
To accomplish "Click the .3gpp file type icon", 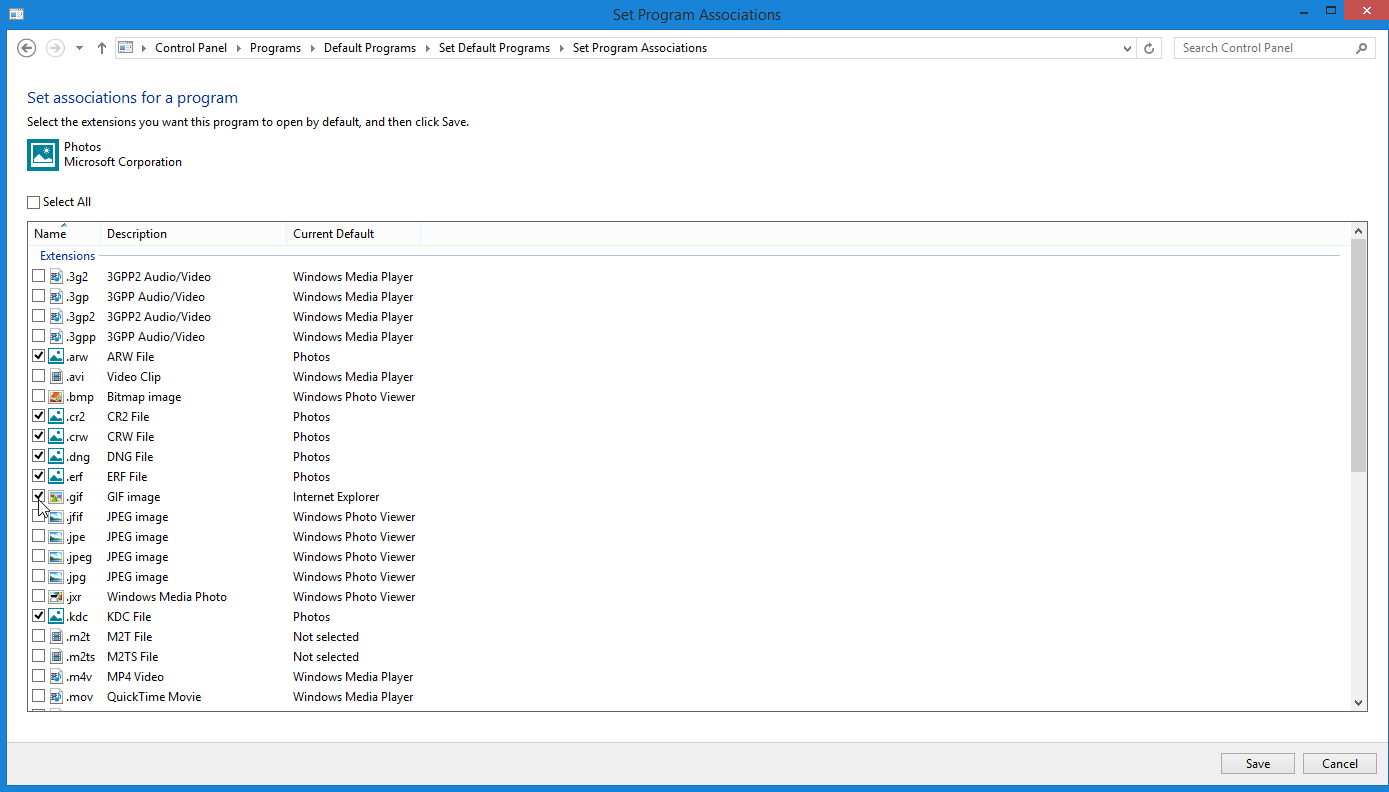I will pos(56,337).
